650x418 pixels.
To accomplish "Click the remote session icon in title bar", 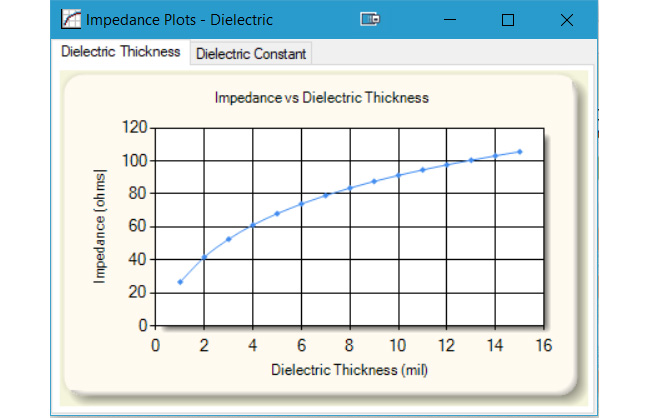I will [x=370, y=19].
